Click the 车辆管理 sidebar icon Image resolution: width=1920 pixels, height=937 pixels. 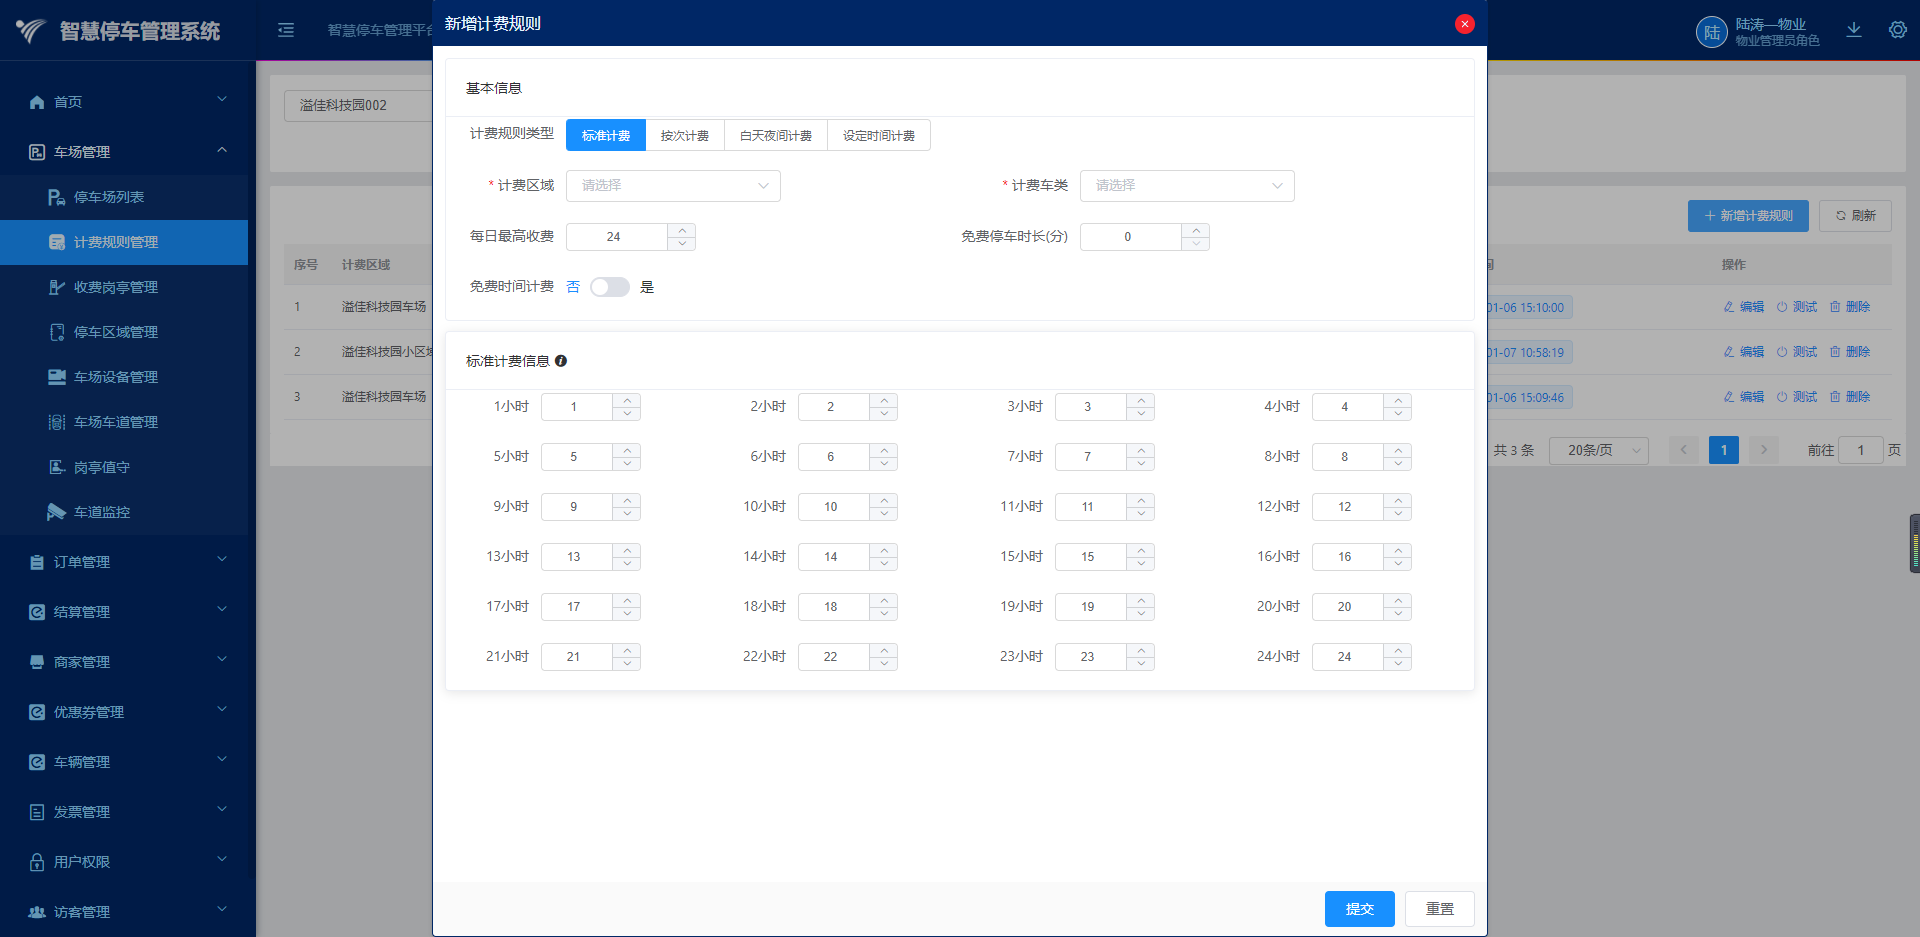coord(37,762)
